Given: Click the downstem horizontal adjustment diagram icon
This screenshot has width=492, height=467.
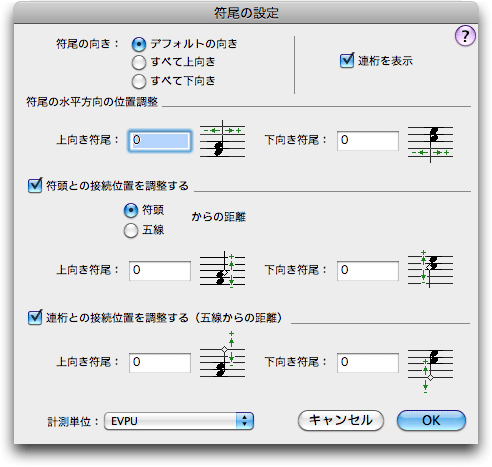Looking at the screenshot, I should (x=430, y=144).
